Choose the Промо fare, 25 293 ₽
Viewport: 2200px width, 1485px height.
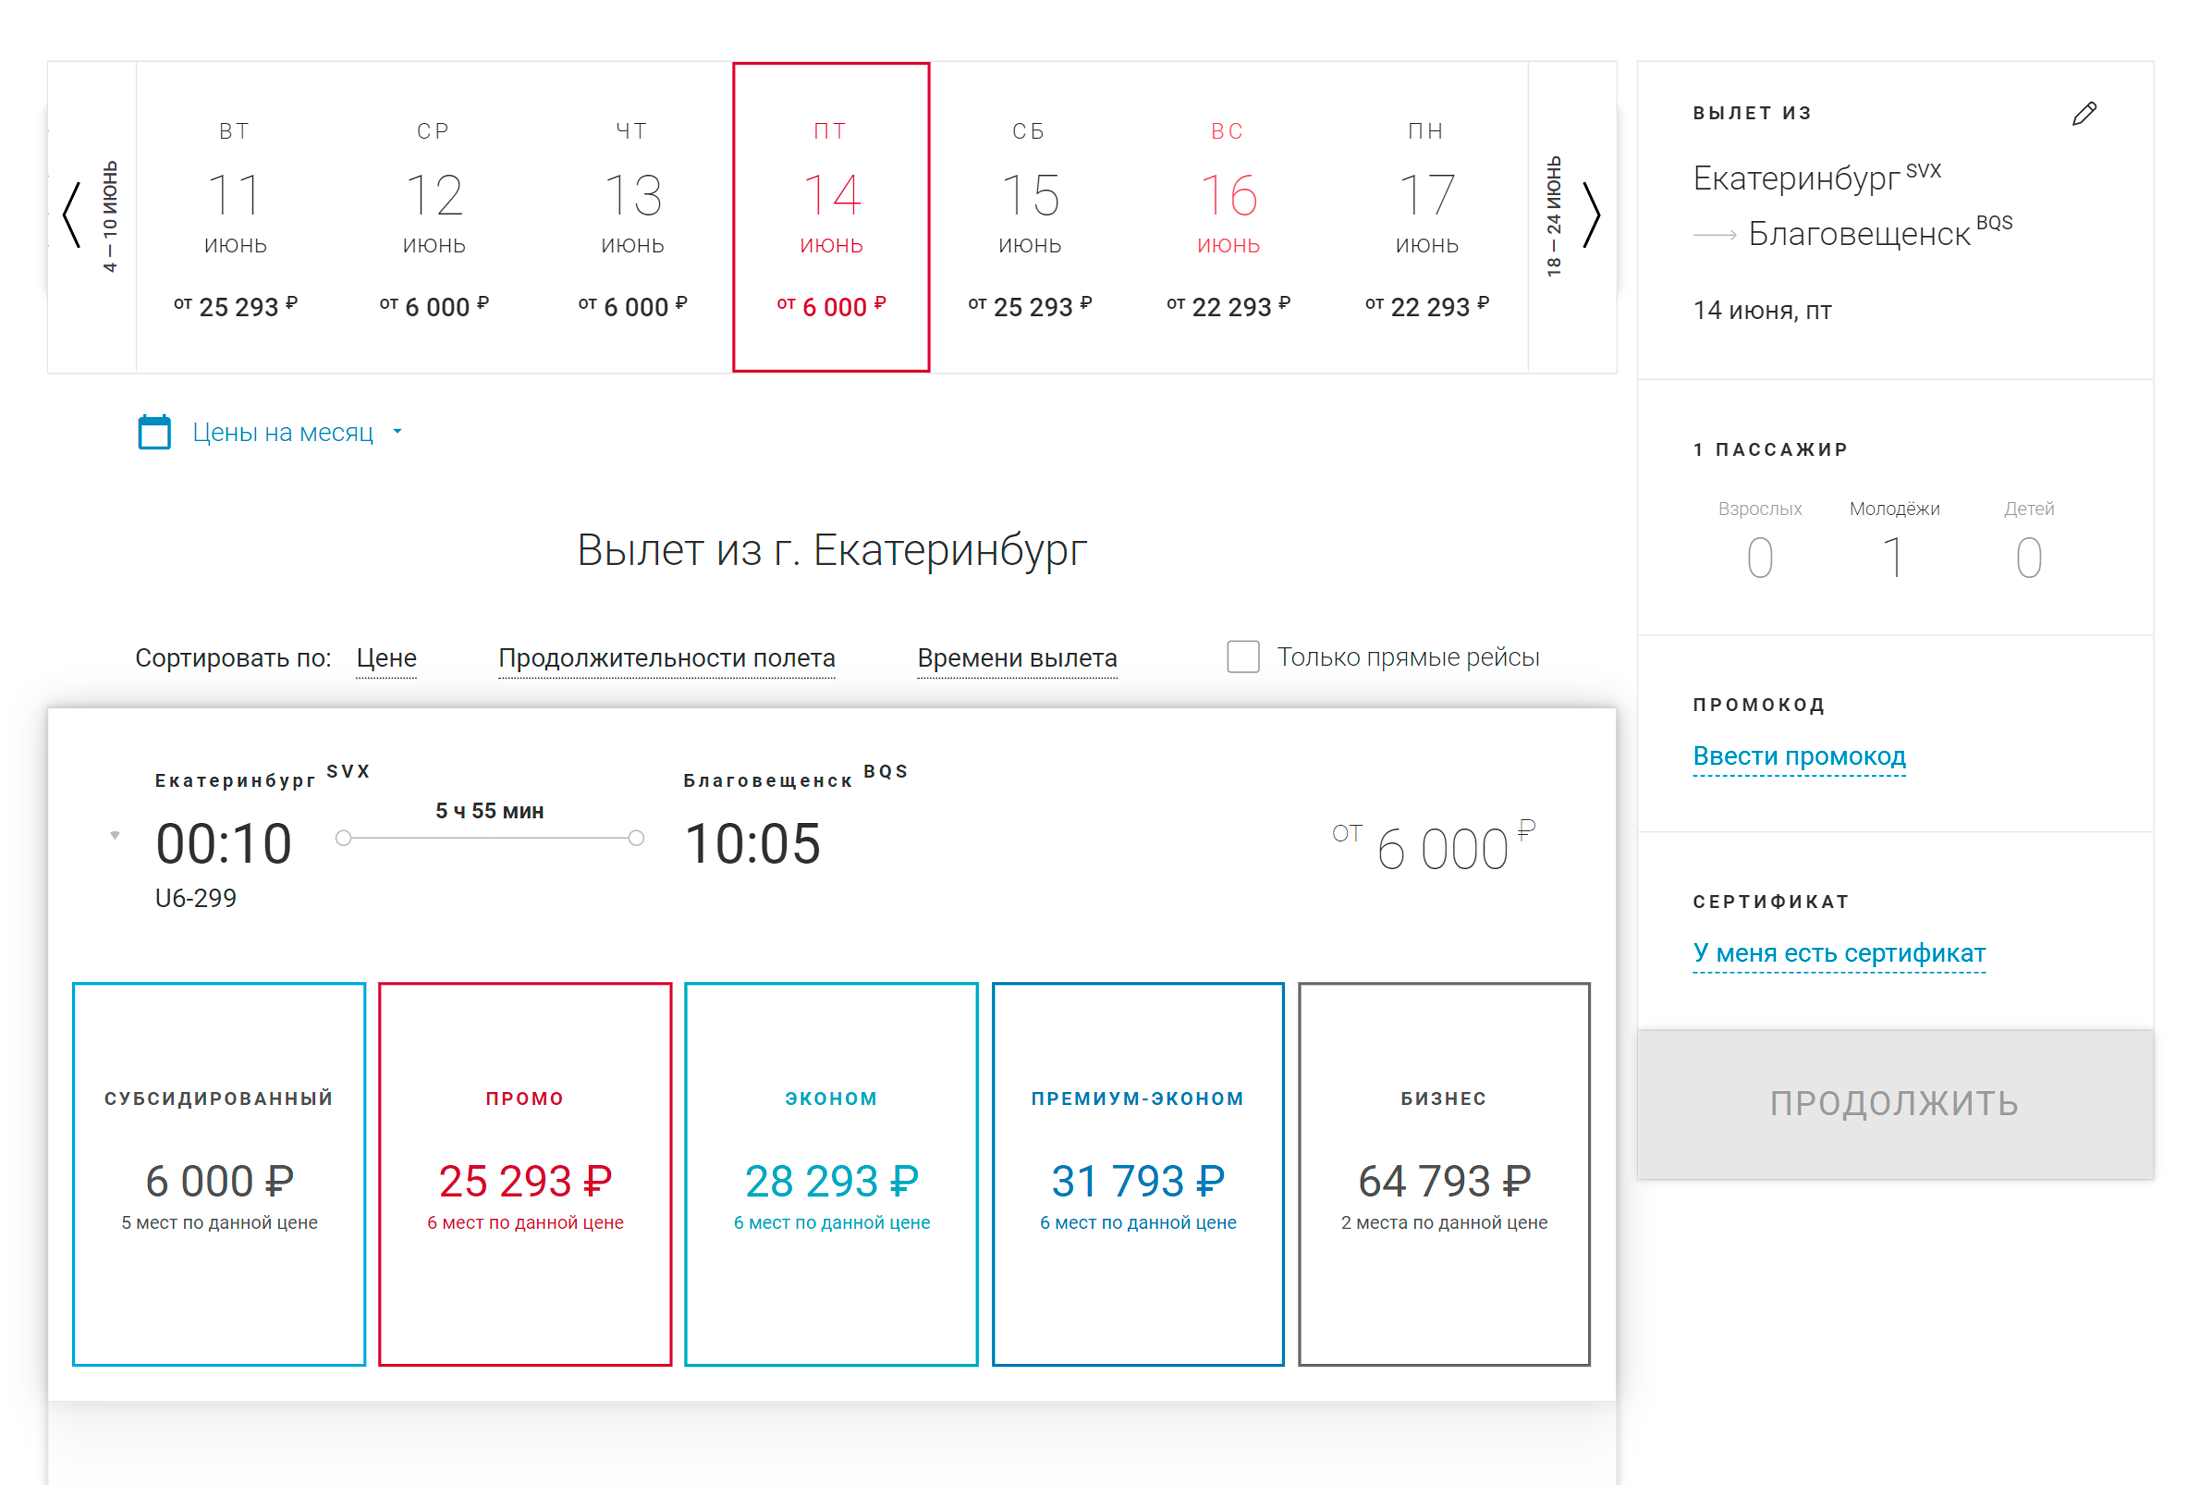click(x=525, y=1174)
